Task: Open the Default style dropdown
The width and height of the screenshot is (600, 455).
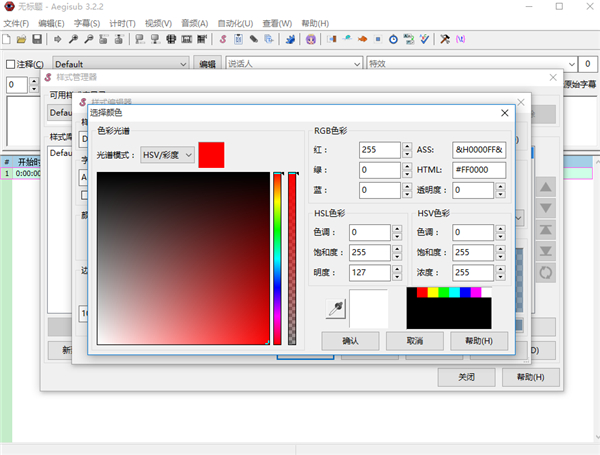Action: [122, 64]
